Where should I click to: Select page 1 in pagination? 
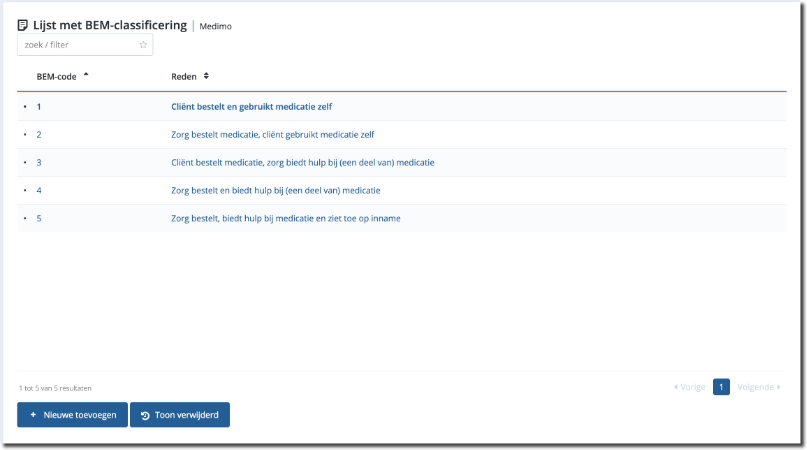(721, 387)
